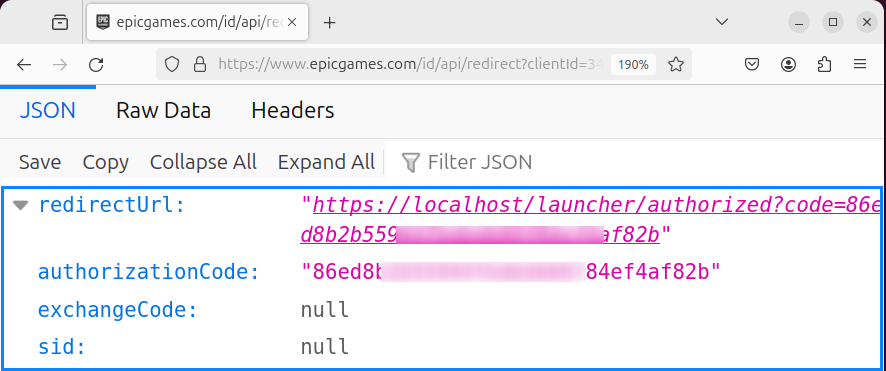
Task: Save page to Pocket
Action: tap(752, 64)
